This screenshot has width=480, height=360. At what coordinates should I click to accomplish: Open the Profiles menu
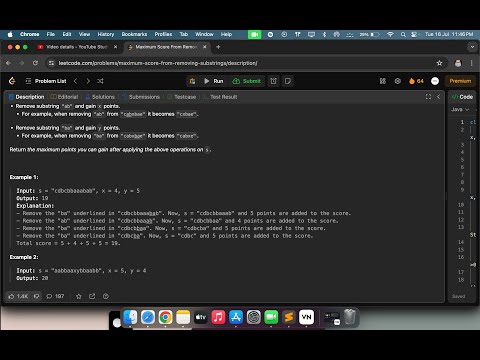click(x=163, y=34)
